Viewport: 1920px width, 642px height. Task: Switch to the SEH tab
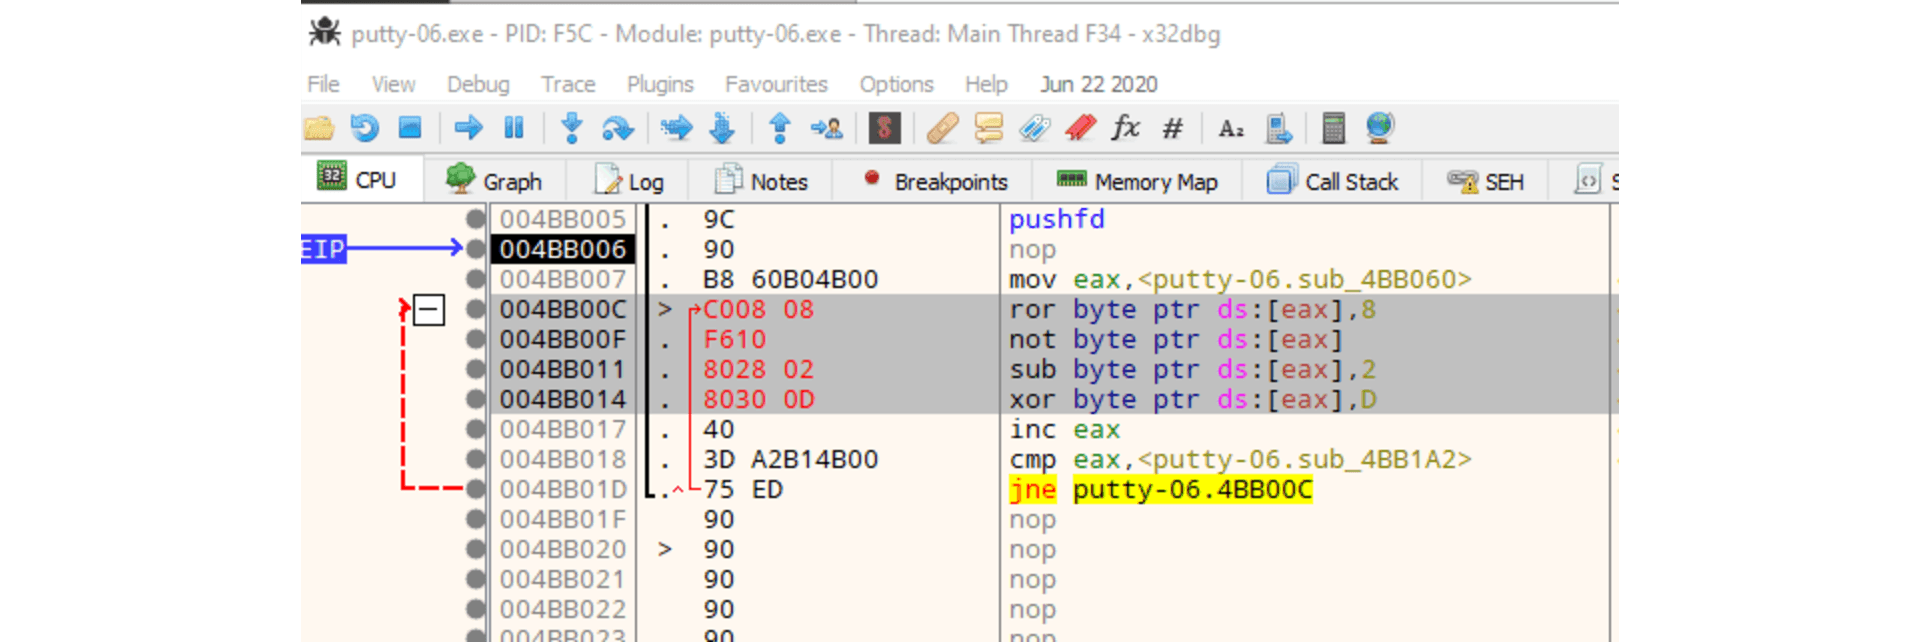(x=1485, y=181)
